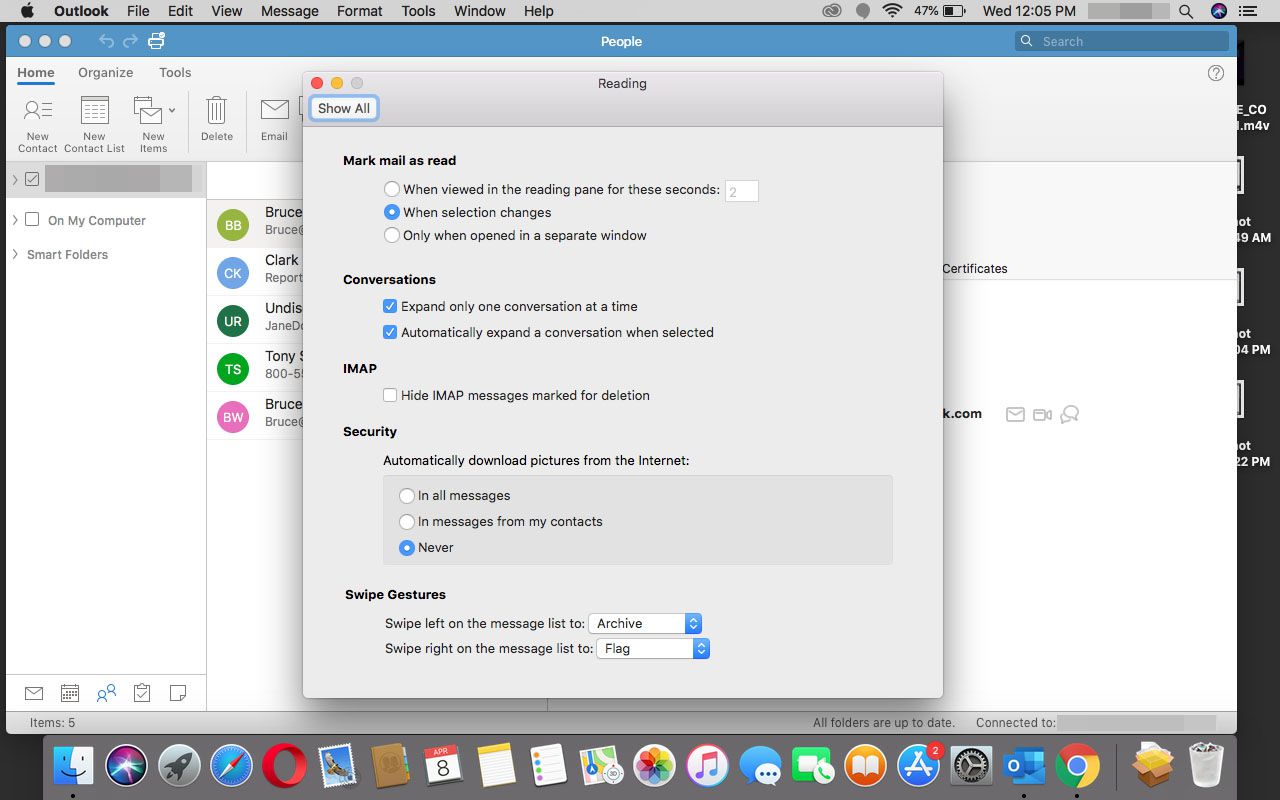Select the Clark contact row
The image size is (1280, 800).
click(255, 272)
